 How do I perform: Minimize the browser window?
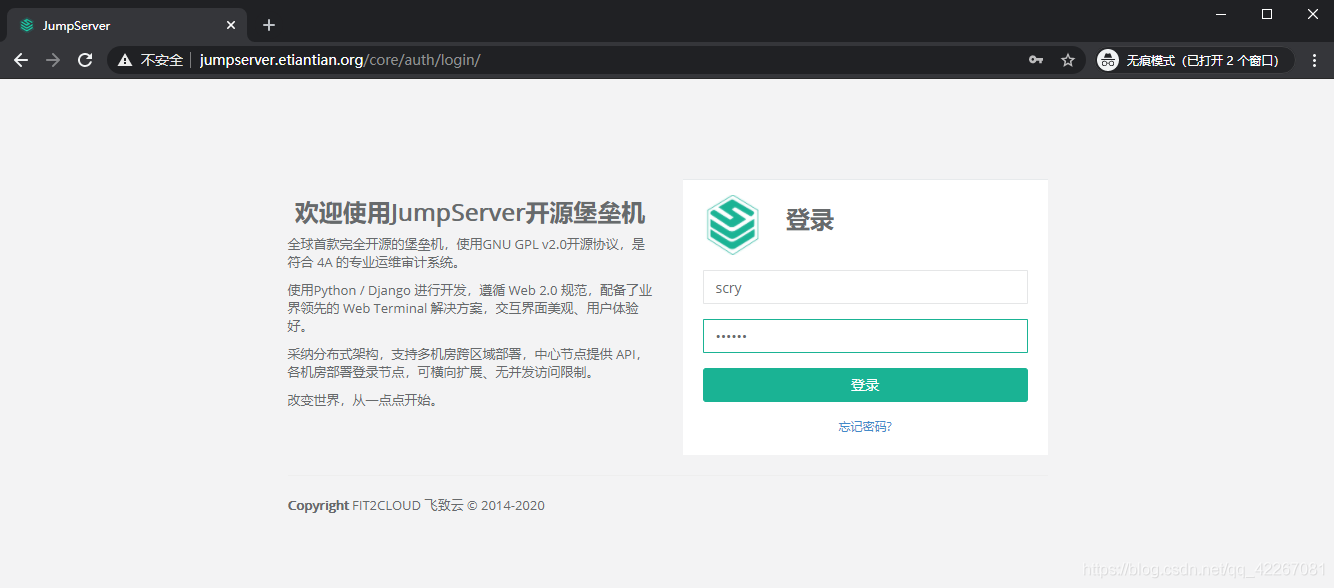pos(1221,14)
